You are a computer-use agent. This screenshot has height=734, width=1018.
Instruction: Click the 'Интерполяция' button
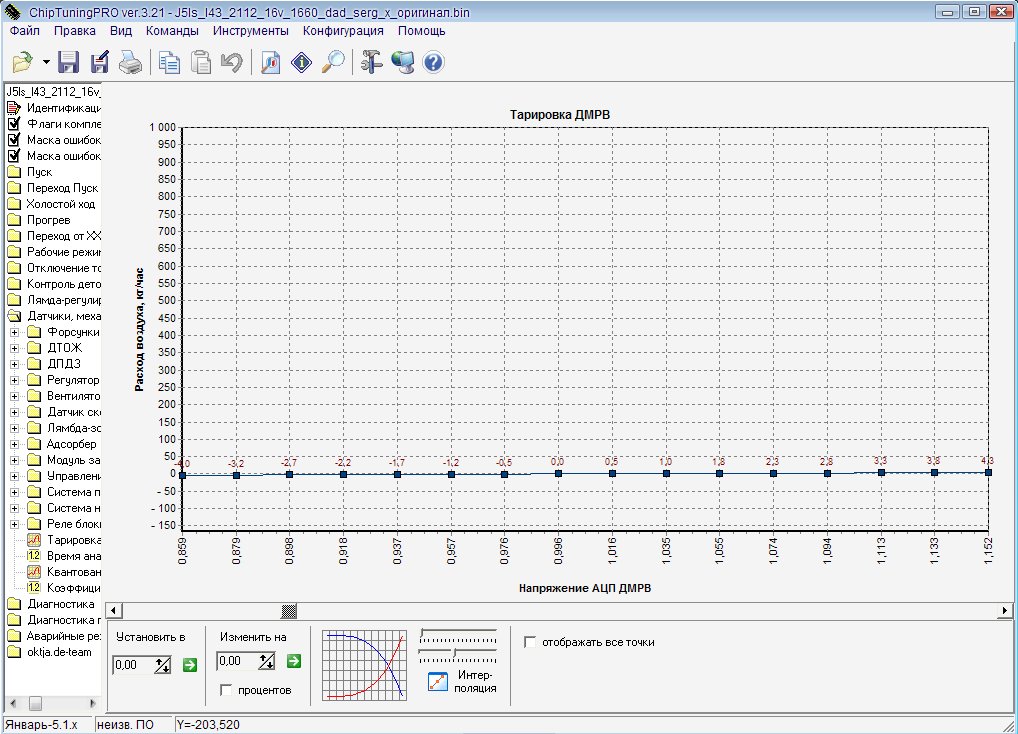437,682
